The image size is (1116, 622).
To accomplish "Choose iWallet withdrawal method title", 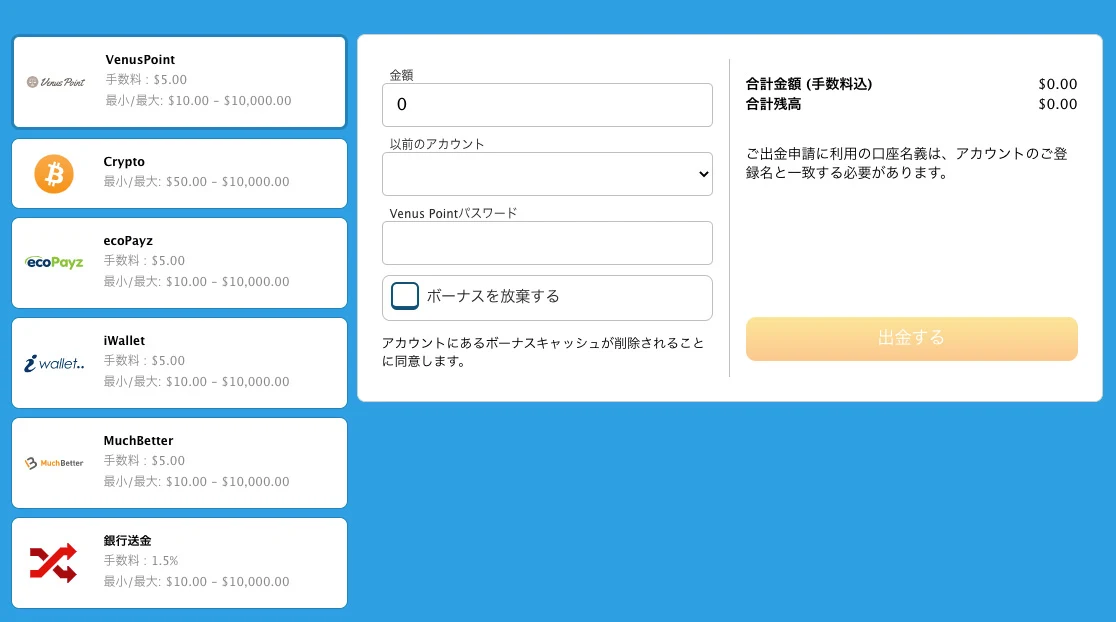I will click(124, 340).
